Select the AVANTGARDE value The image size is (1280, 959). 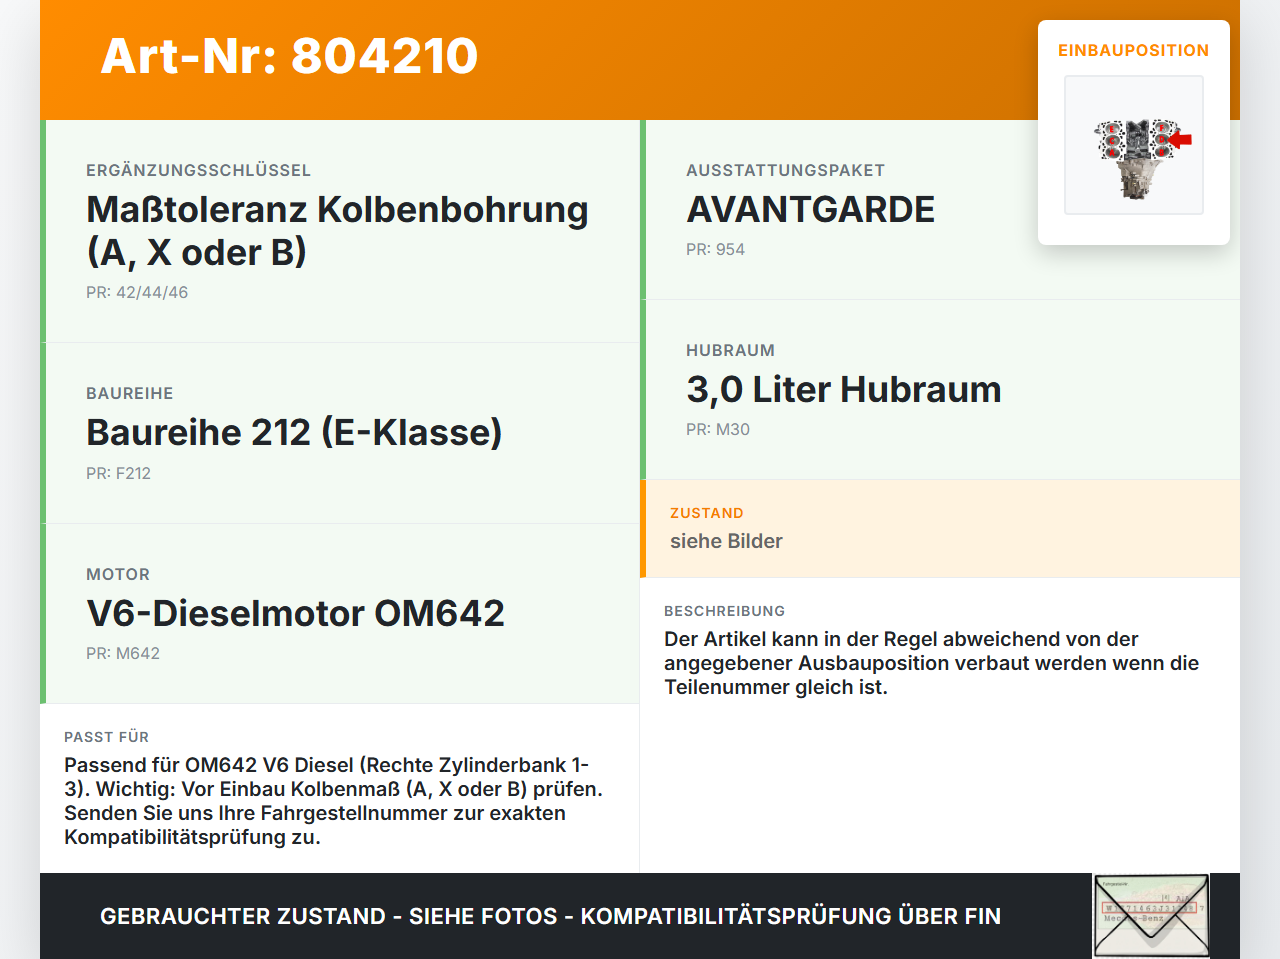[x=811, y=210]
